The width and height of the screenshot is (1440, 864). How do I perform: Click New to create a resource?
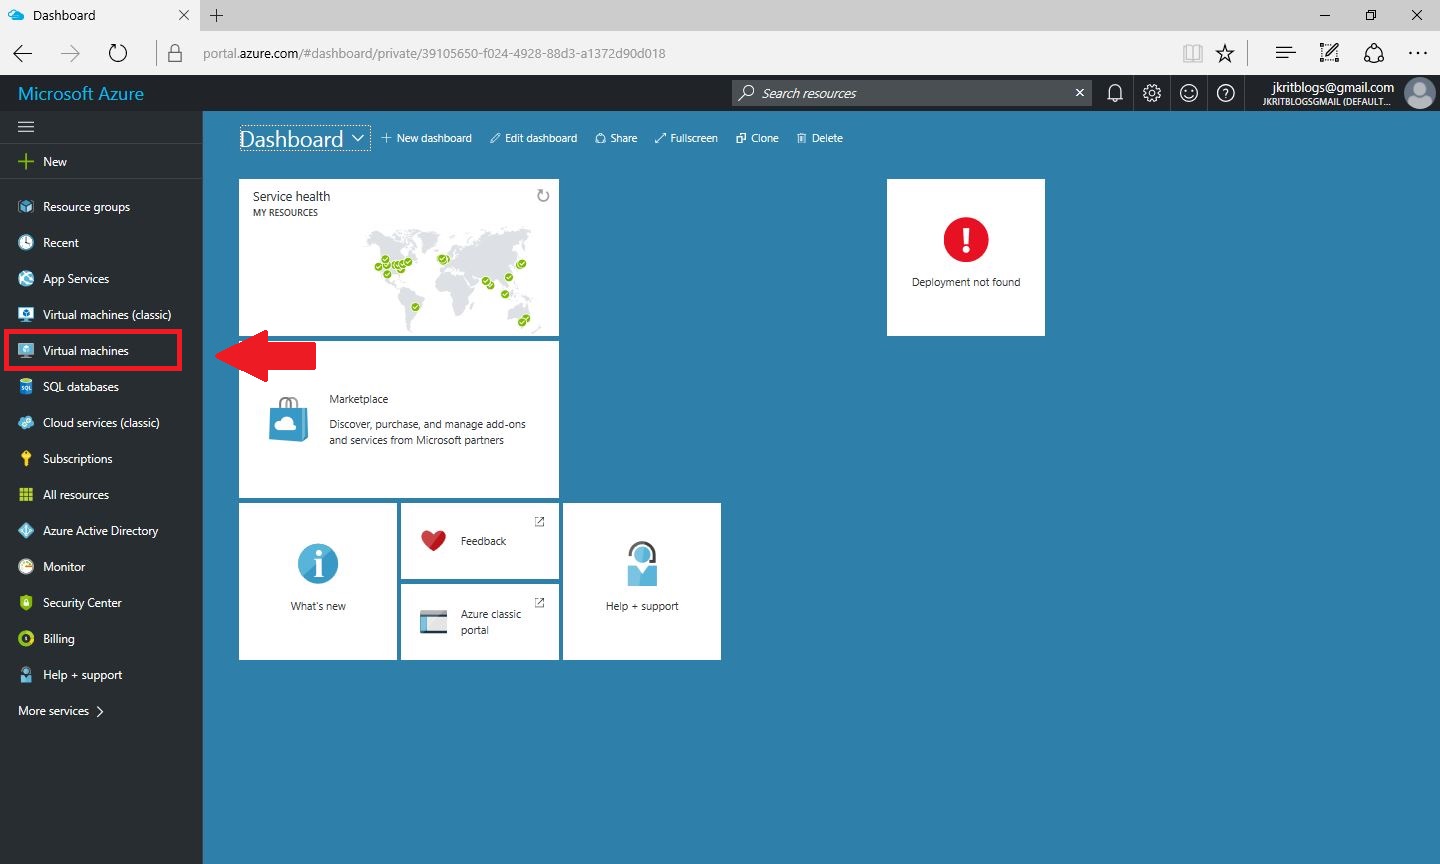101,162
